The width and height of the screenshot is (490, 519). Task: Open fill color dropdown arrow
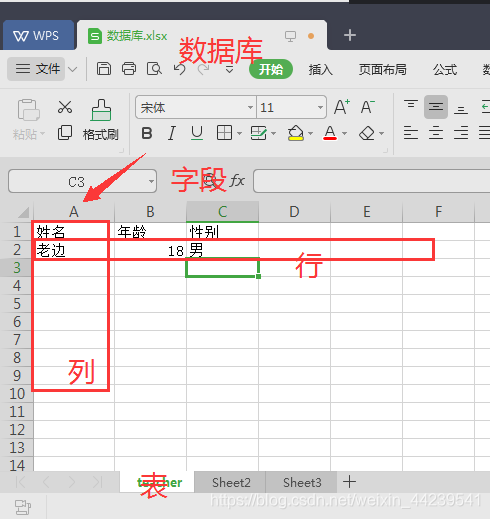[x=310, y=134]
